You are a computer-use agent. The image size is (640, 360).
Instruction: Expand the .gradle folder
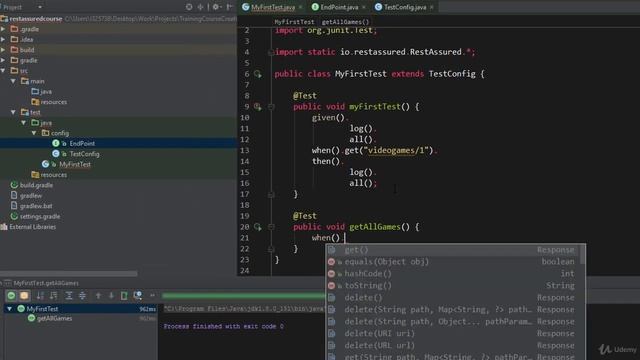pyautogui.click(x=3, y=29)
